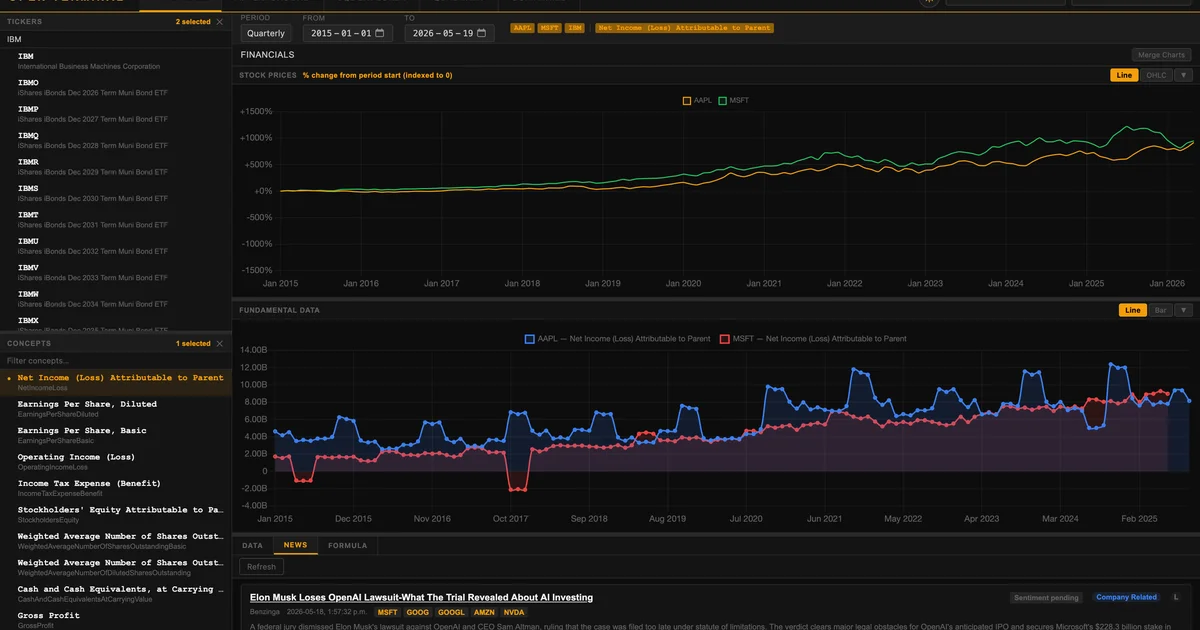The width and height of the screenshot is (1200, 630).
Task: Focus the ticker search field containing IBM
Action: [x=116, y=39]
